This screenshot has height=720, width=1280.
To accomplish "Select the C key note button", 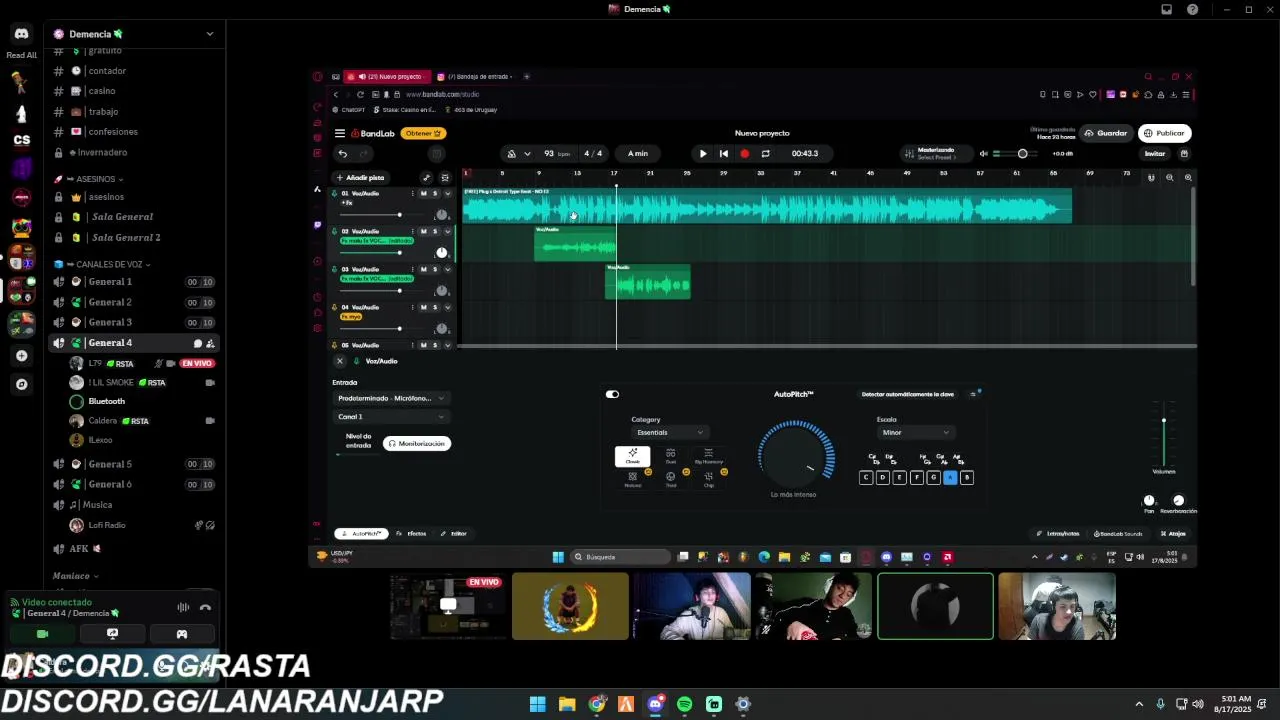I will (x=866, y=478).
